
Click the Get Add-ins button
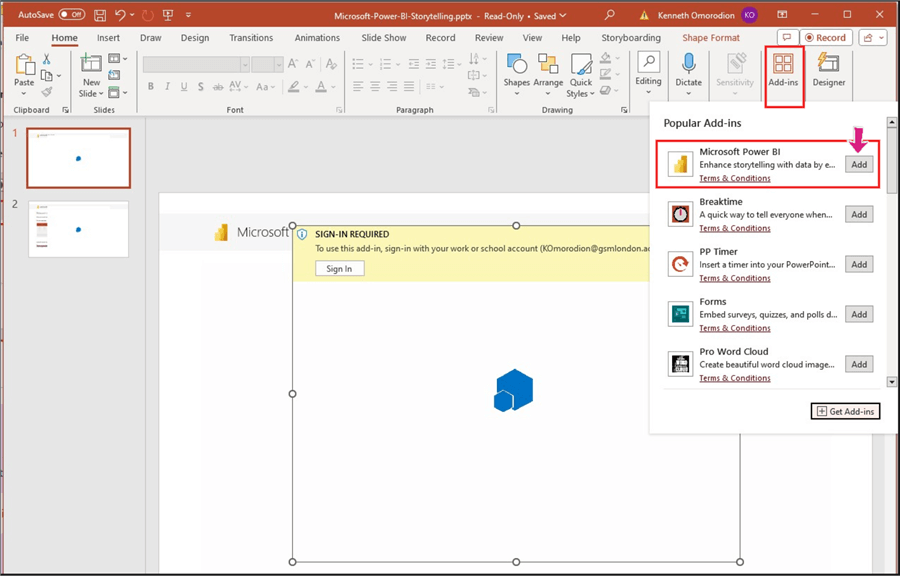[845, 411]
